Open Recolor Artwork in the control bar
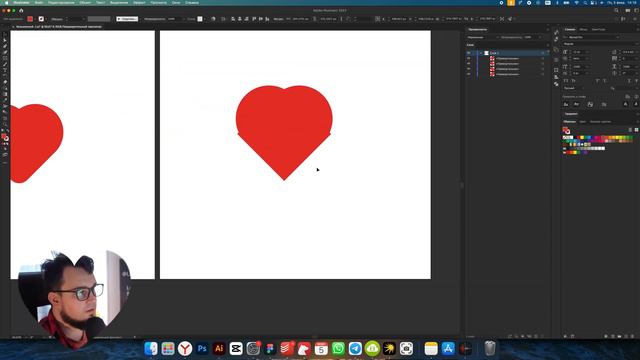The height and width of the screenshot is (360, 640). [x=213, y=19]
